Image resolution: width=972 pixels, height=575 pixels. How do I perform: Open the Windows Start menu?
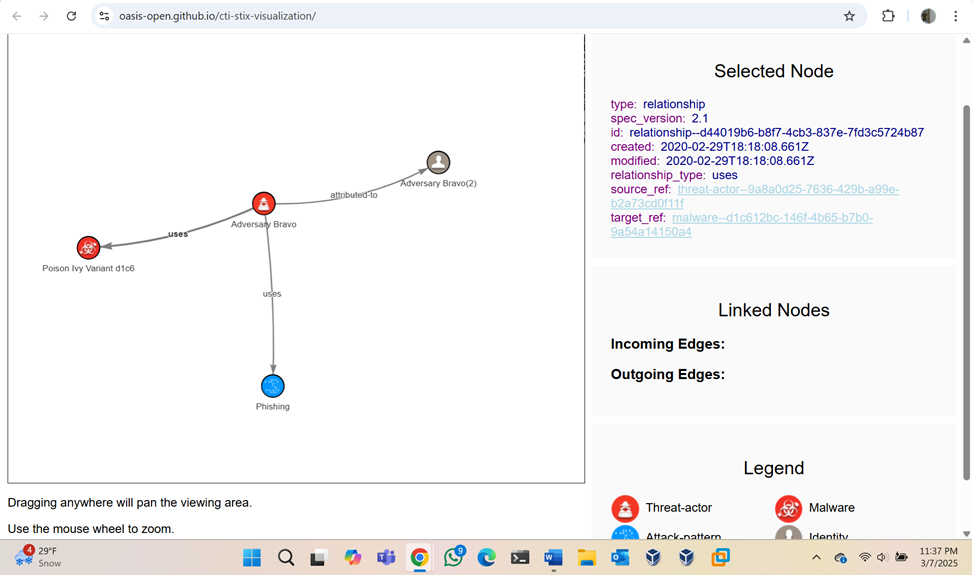pyautogui.click(x=252, y=558)
